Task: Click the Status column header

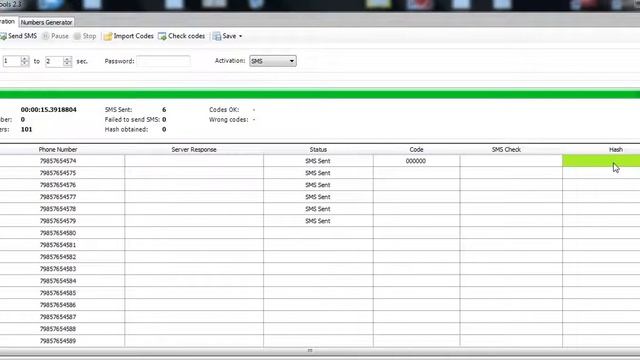Action: 318,150
